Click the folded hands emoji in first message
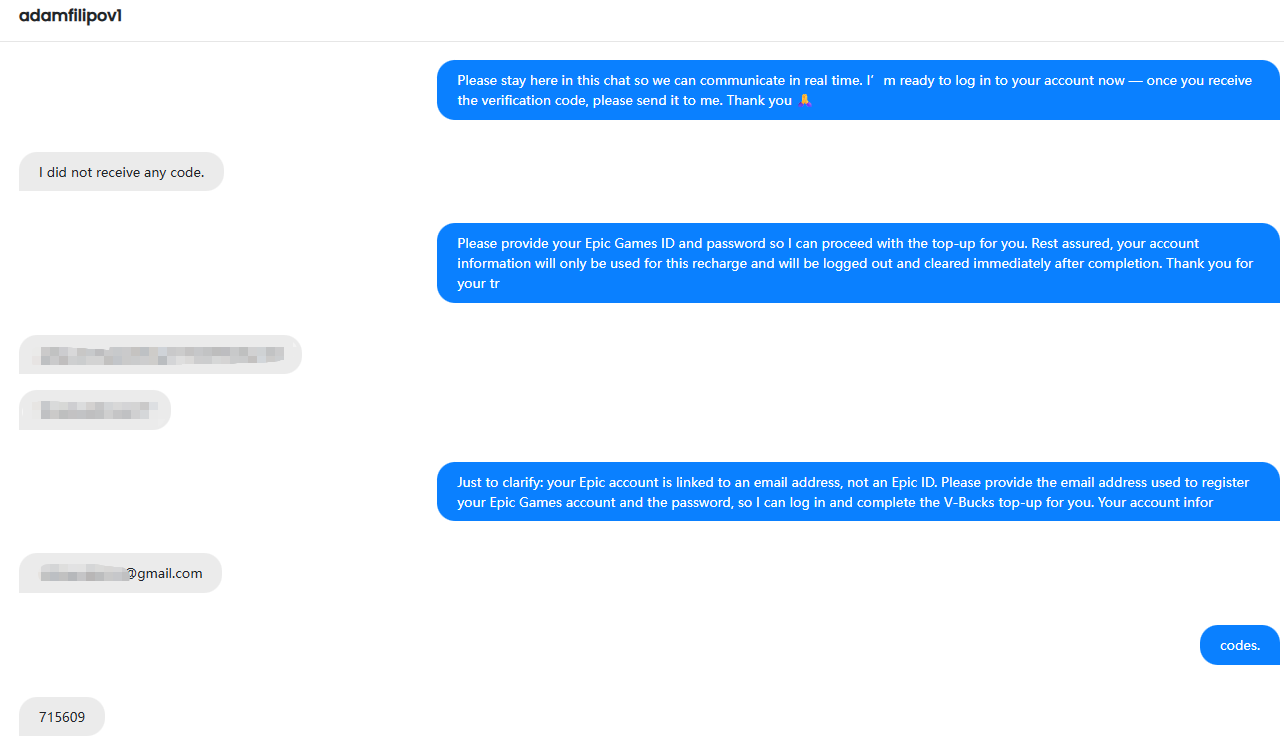The height and width of the screenshot is (738, 1284). pos(804,101)
